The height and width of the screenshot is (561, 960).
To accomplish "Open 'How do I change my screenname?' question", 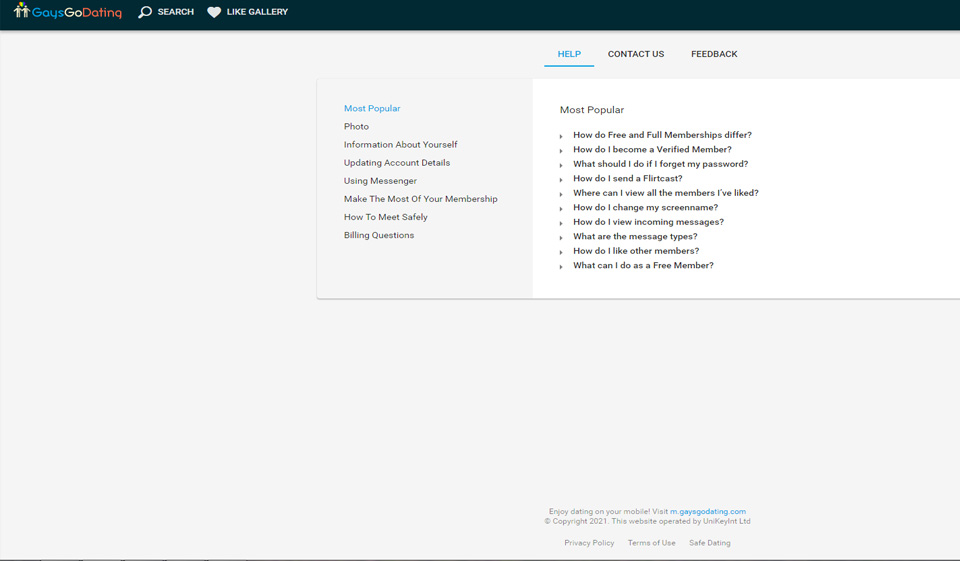I will pos(645,207).
